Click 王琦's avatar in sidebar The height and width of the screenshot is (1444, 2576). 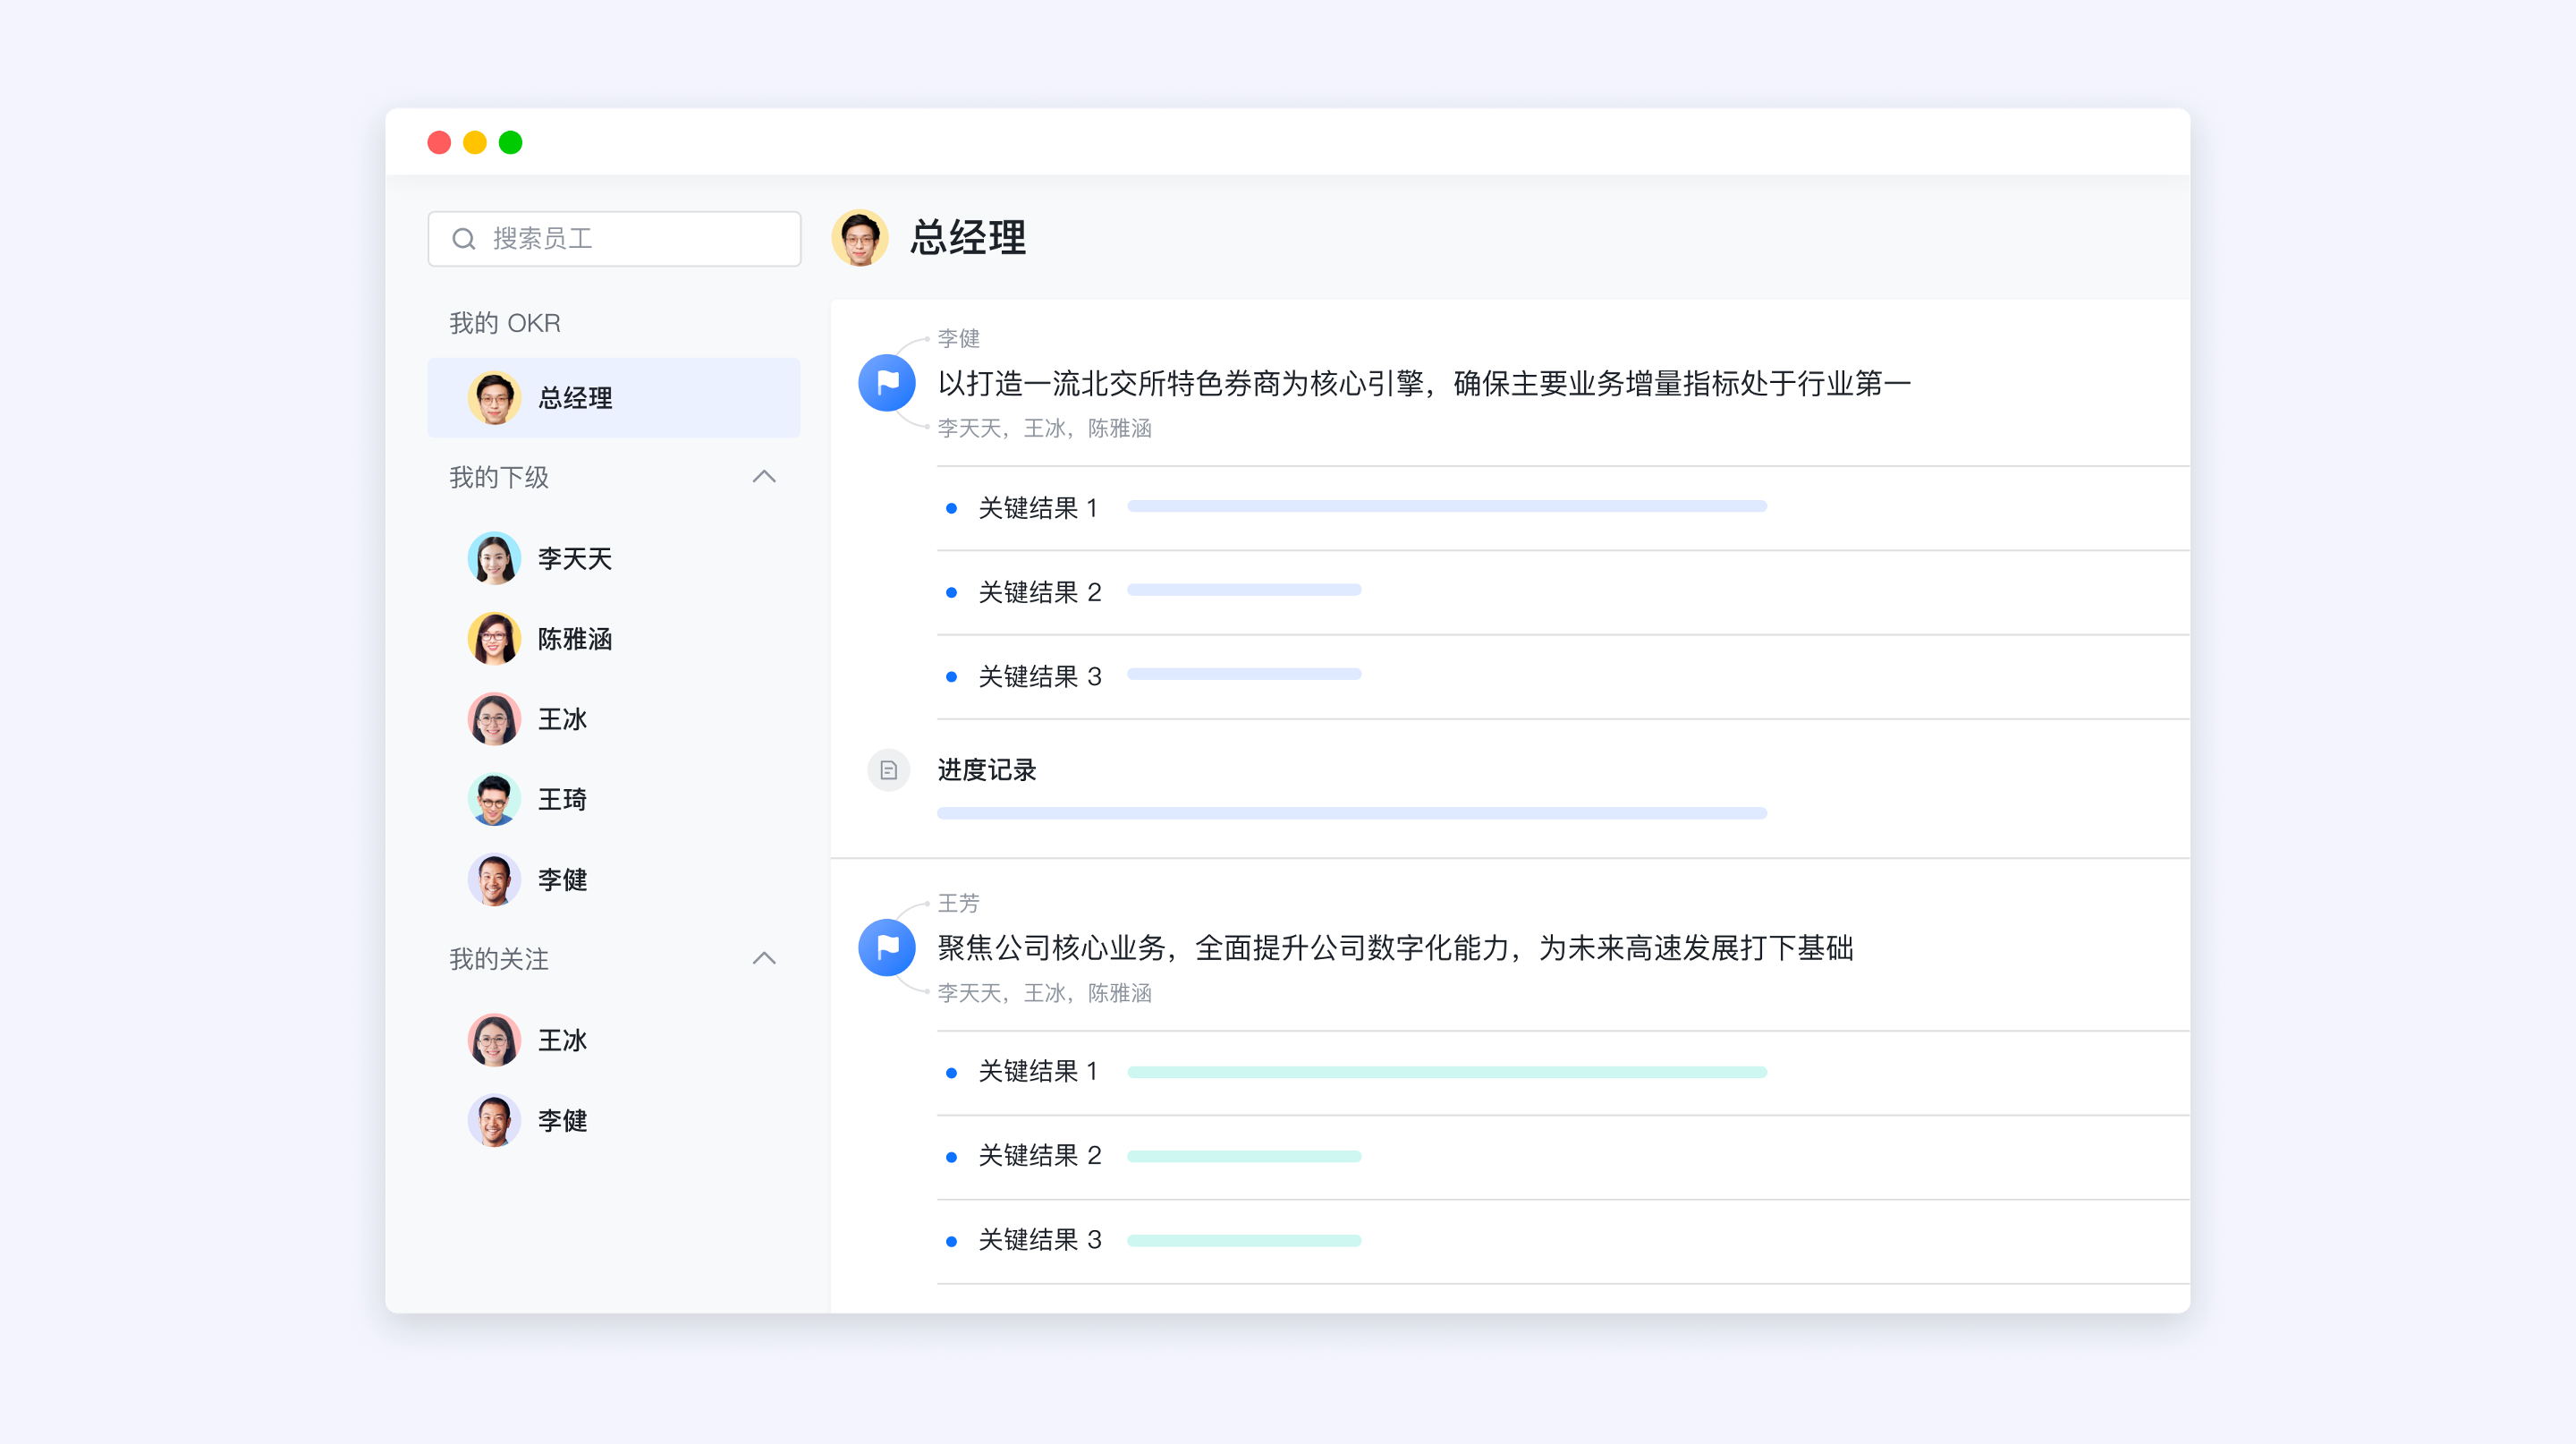494,799
